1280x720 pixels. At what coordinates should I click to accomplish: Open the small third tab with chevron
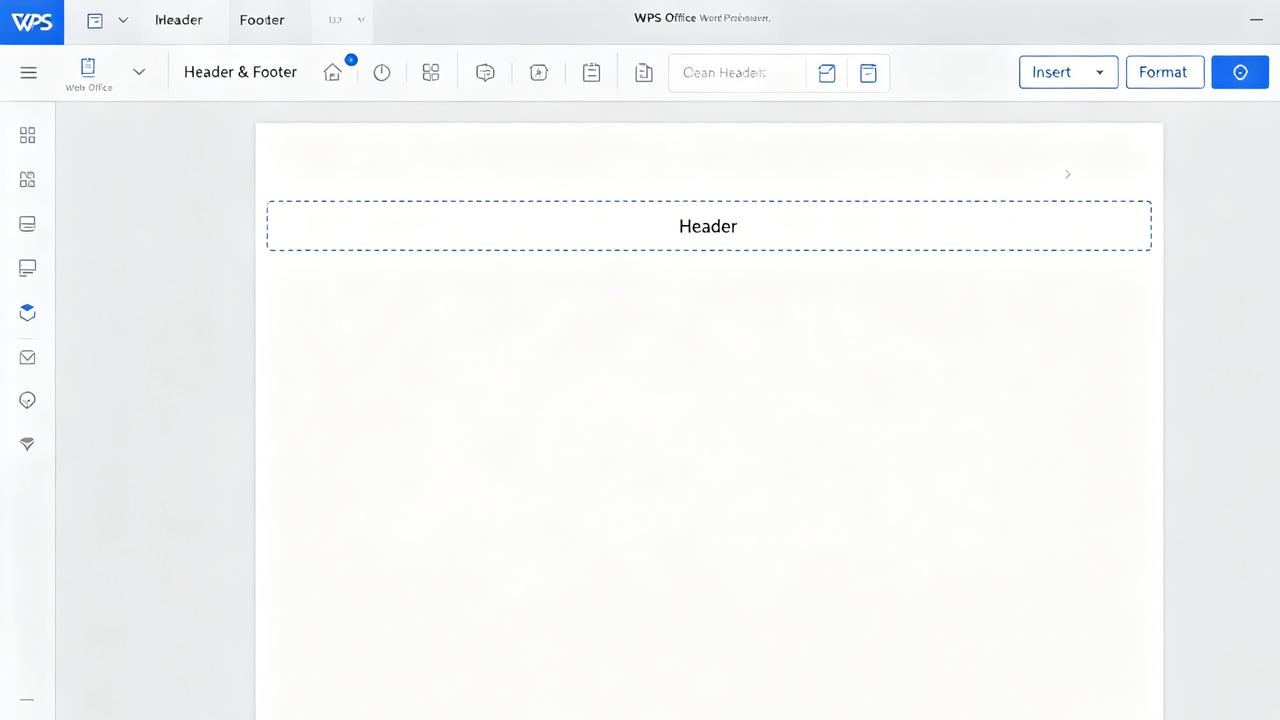point(343,20)
